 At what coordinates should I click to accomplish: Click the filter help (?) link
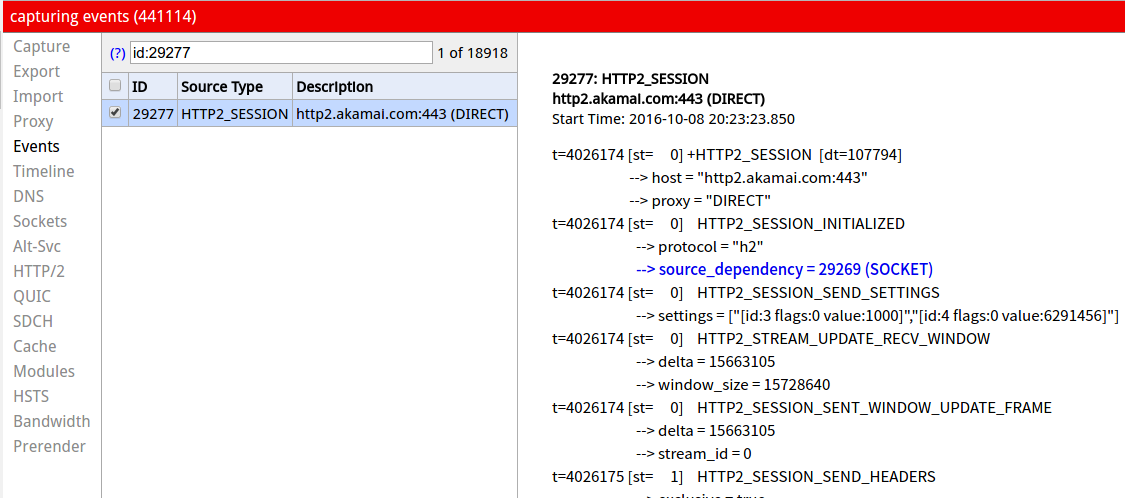tap(118, 53)
